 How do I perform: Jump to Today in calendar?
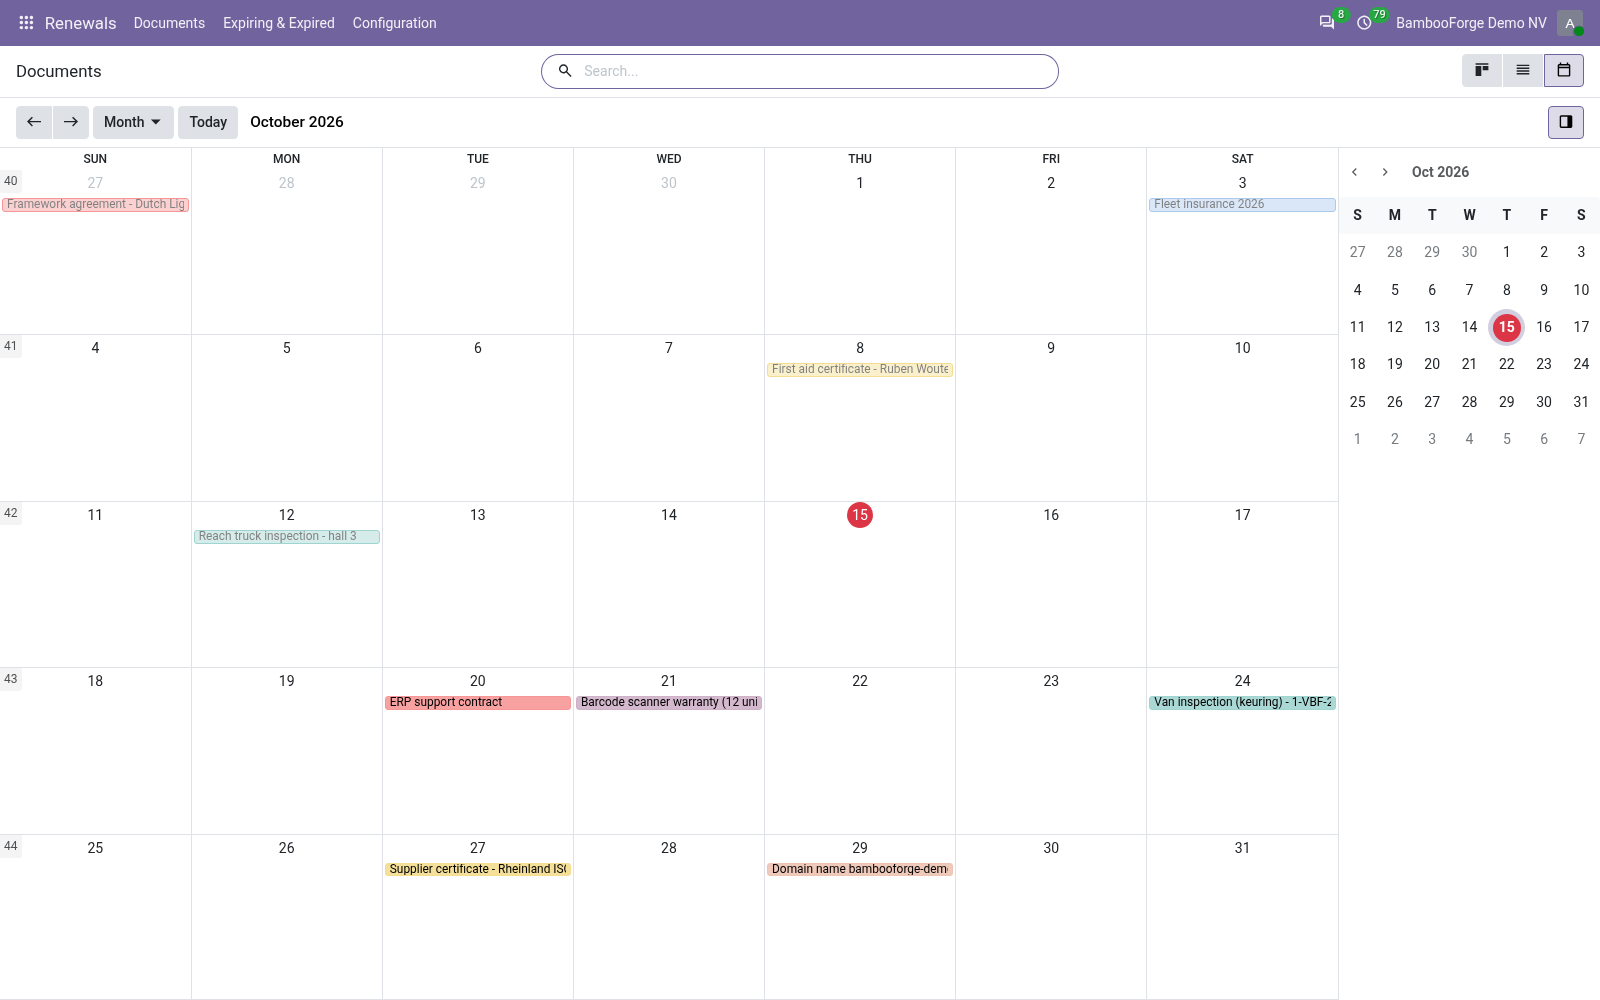tap(208, 122)
